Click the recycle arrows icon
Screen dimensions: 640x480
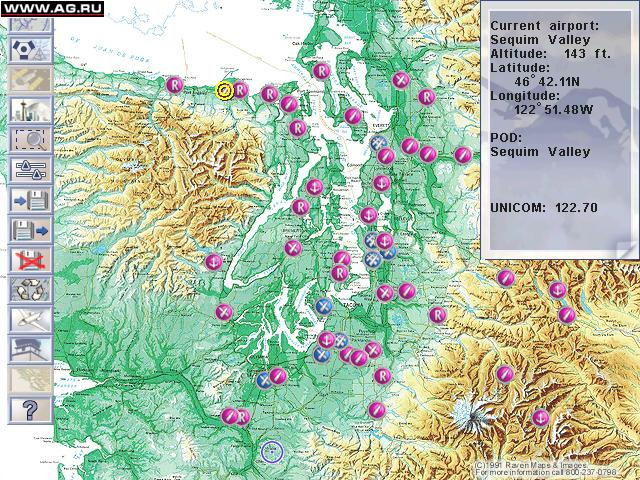click(x=31, y=290)
